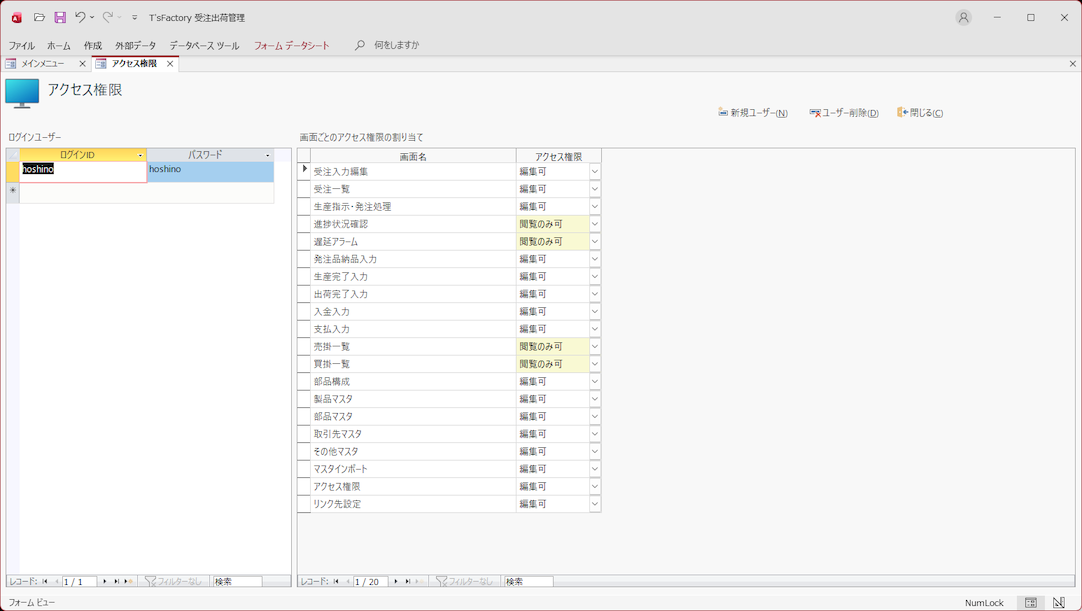The image size is (1082, 611).
Task: Click the ユーザー削除(D) button
Action: 844,113
